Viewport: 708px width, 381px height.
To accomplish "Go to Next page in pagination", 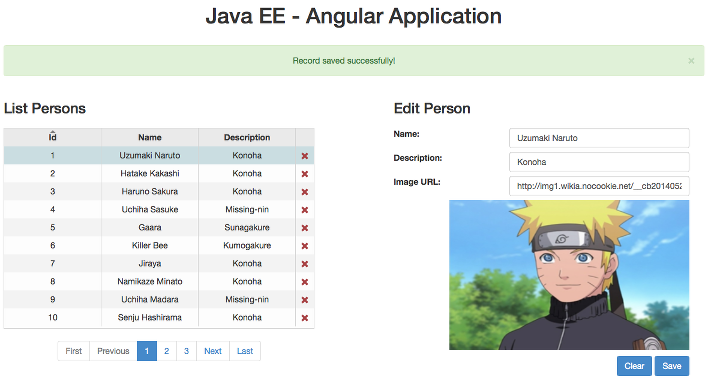I will click(x=213, y=351).
